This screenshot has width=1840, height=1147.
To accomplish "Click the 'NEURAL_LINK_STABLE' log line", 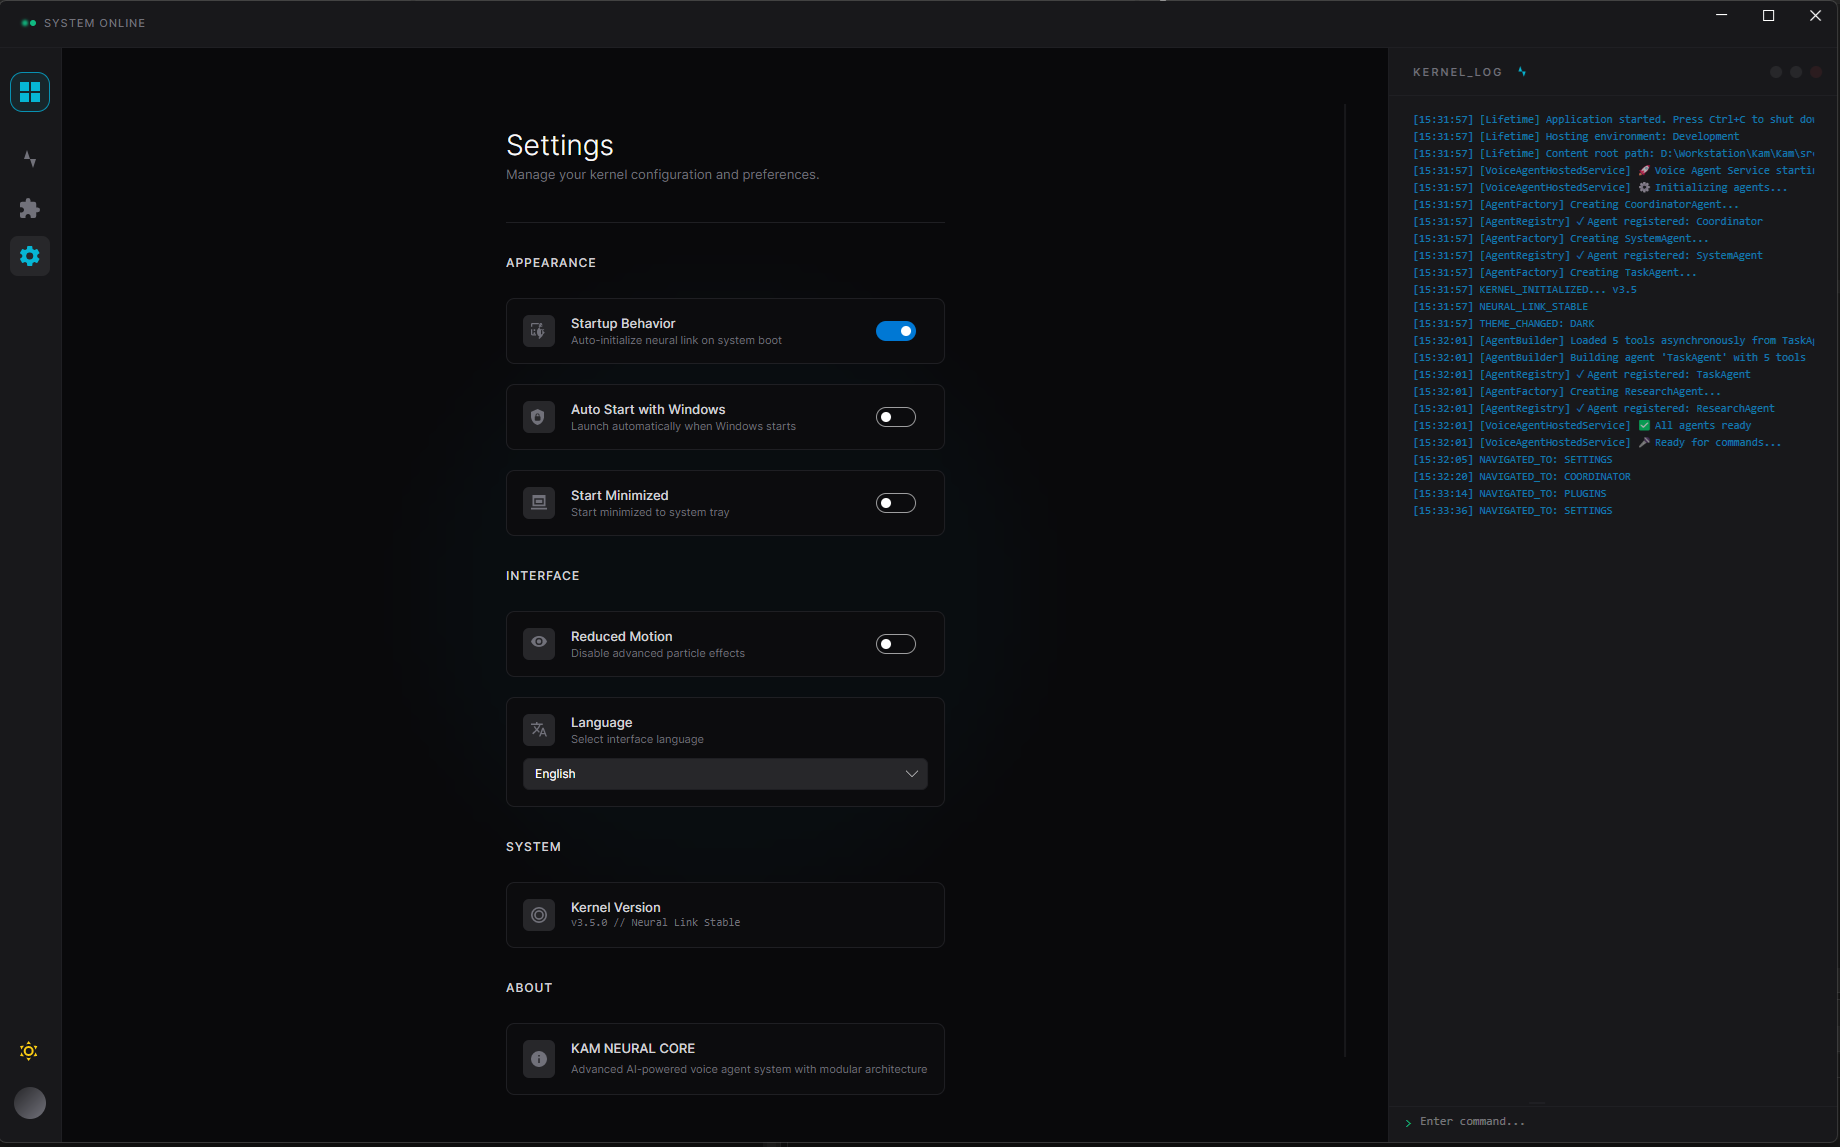I will [x=1500, y=307].
